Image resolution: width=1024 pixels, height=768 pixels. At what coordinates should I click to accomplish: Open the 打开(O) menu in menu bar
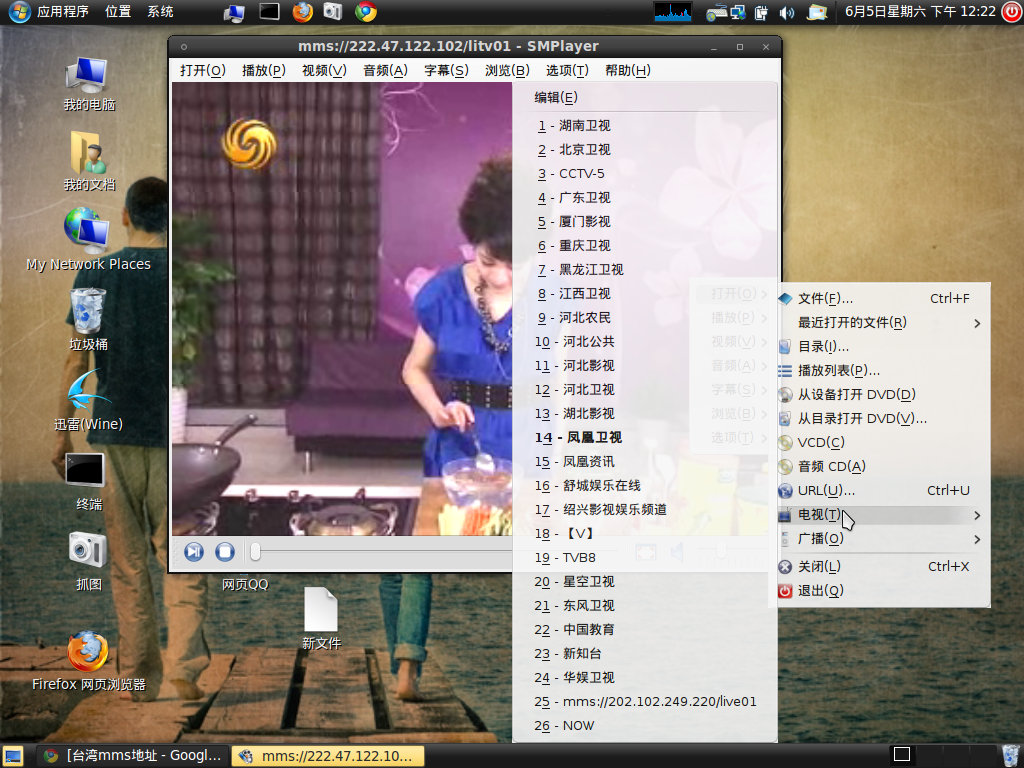[202, 71]
